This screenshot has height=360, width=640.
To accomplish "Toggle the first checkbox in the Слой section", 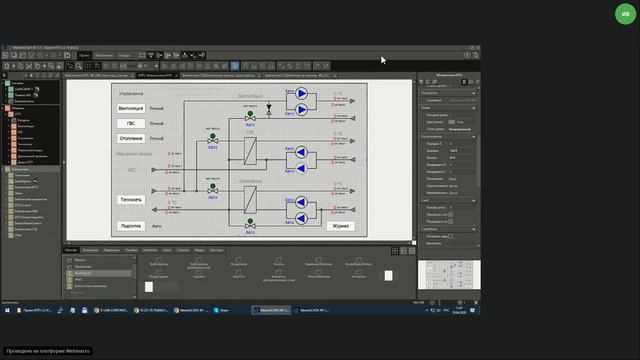I will (450, 214).
